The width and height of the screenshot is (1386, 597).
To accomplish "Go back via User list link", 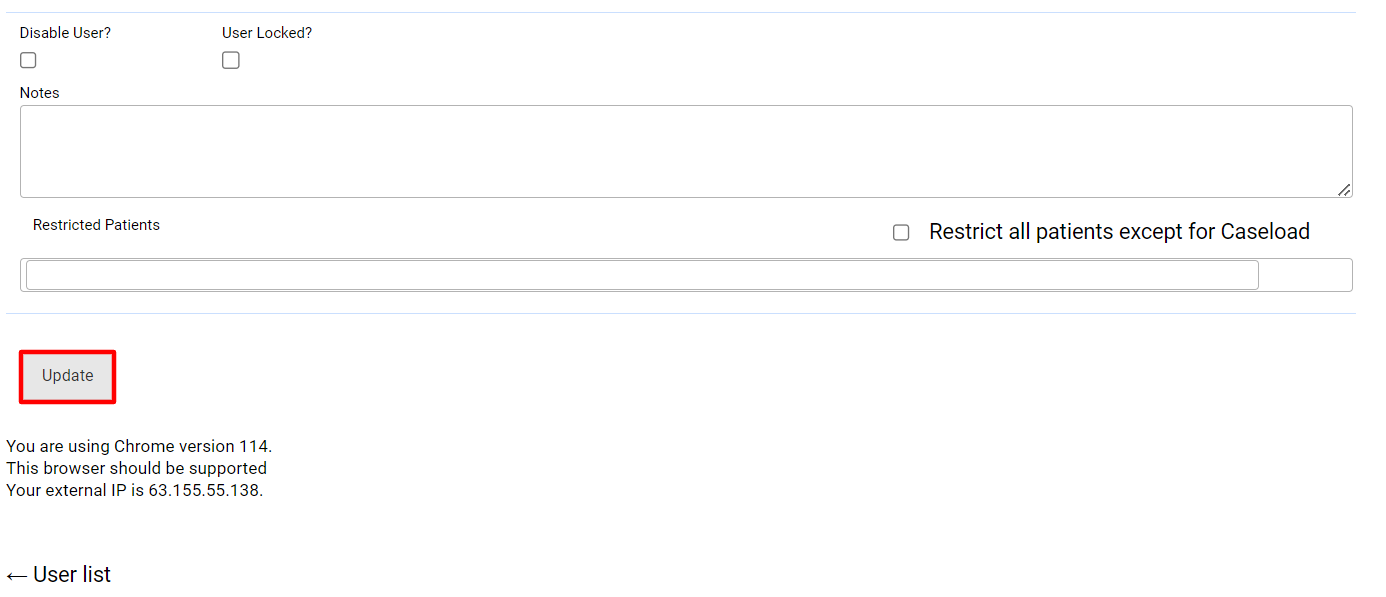I will (x=71, y=575).
